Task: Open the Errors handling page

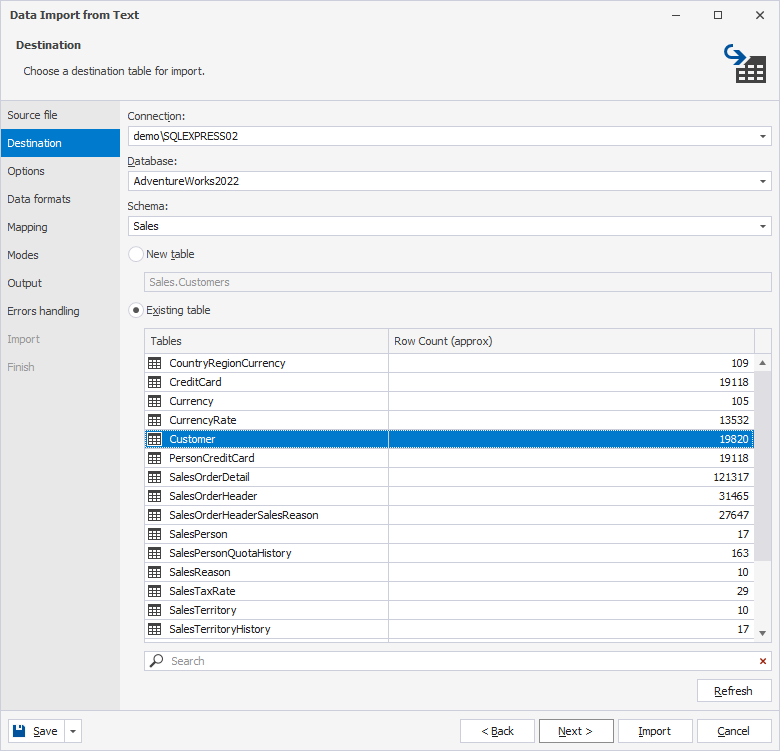Action: point(60,311)
